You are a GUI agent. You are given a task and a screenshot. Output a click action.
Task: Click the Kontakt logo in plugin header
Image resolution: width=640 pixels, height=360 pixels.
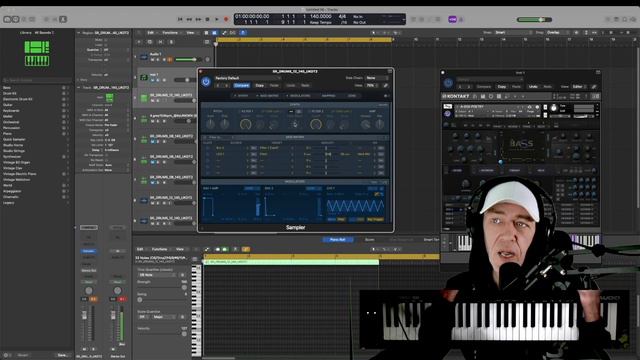point(456,96)
